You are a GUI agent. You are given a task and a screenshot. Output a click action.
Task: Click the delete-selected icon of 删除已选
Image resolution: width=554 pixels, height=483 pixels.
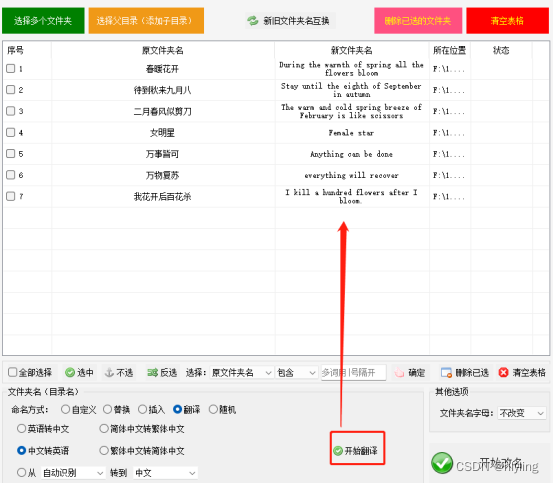pyautogui.click(x=446, y=372)
